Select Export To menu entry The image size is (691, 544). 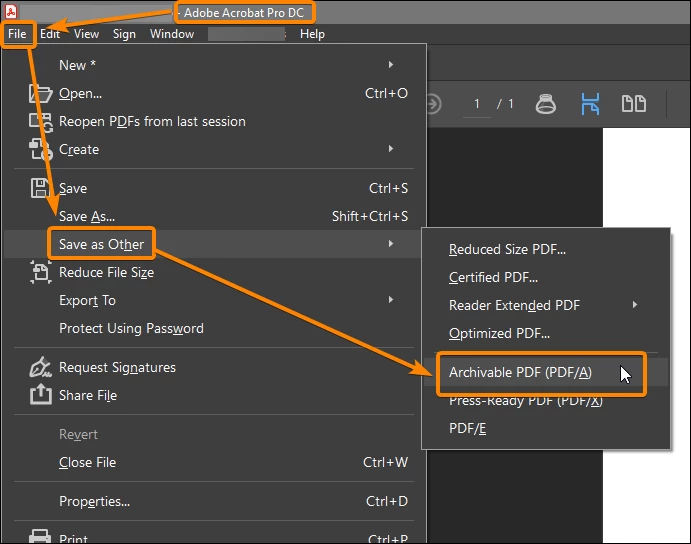(x=214, y=300)
